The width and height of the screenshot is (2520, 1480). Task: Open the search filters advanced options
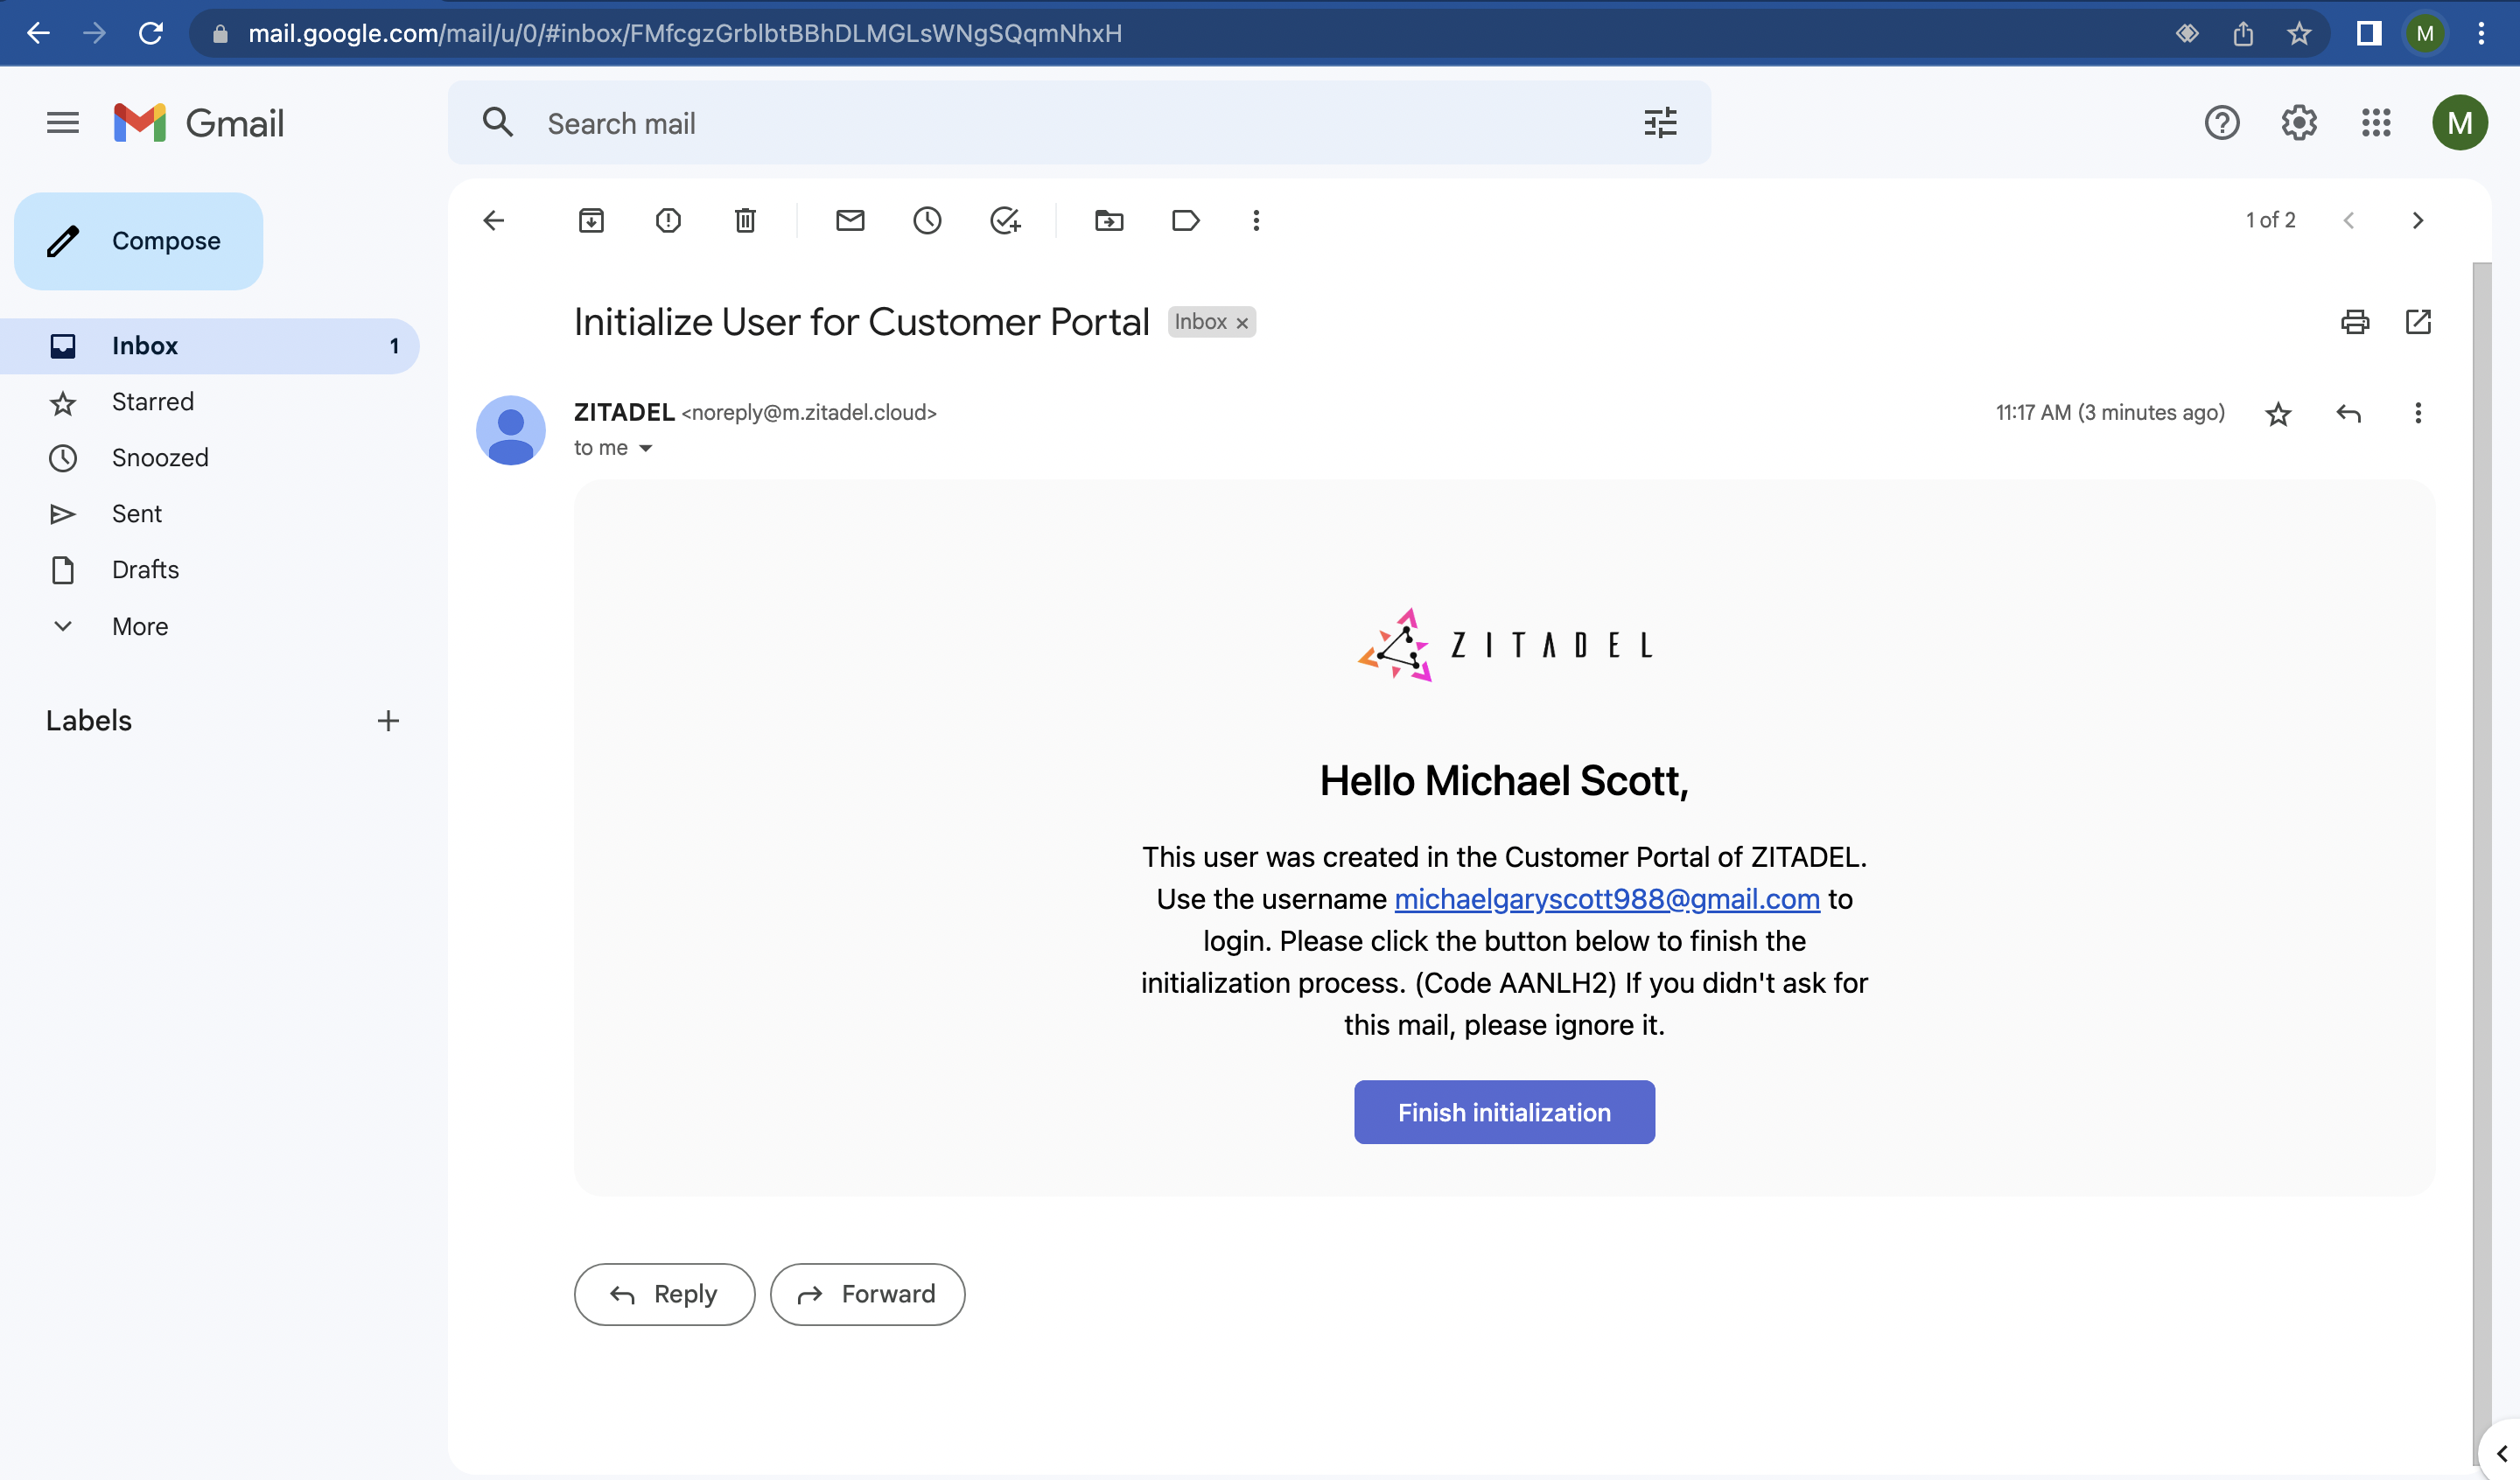coord(1660,123)
